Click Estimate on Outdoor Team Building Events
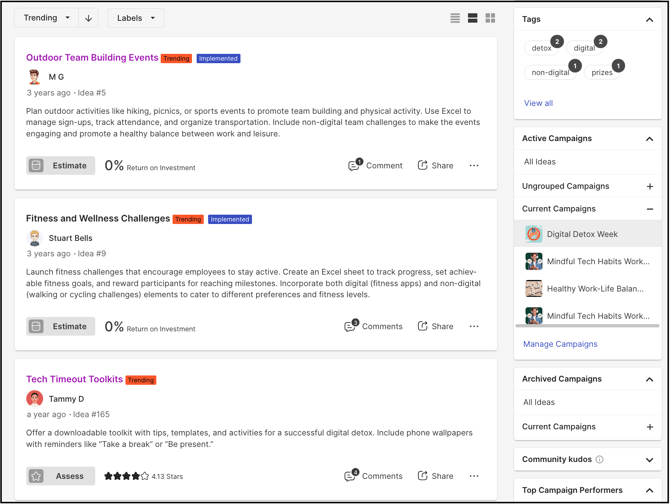This screenshot has width=670, height=504. tap(60, 165)
